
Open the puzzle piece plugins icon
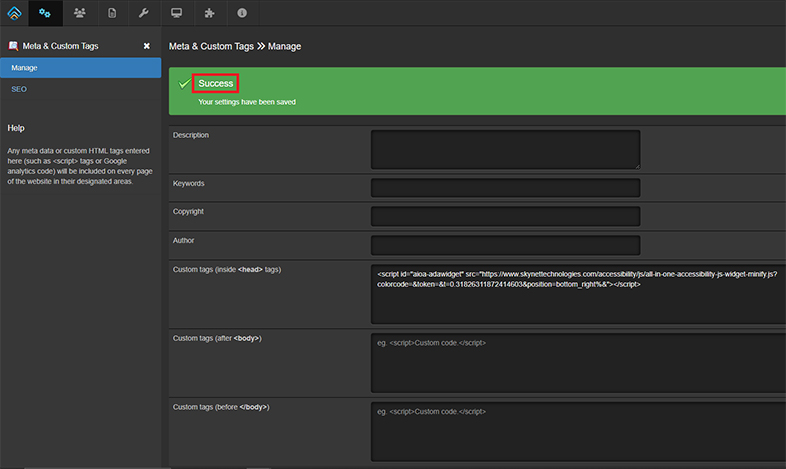209,13
